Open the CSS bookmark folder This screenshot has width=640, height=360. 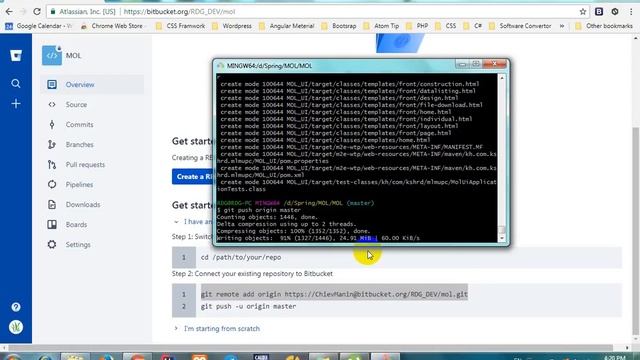tap(446, 26)
